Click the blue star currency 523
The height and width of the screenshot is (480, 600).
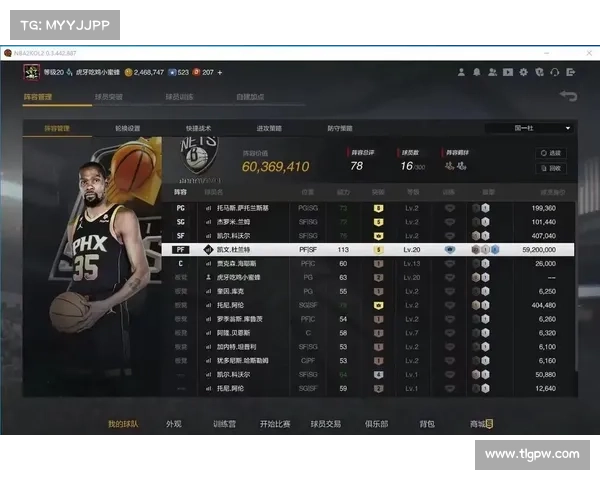[x=179, y=72]
